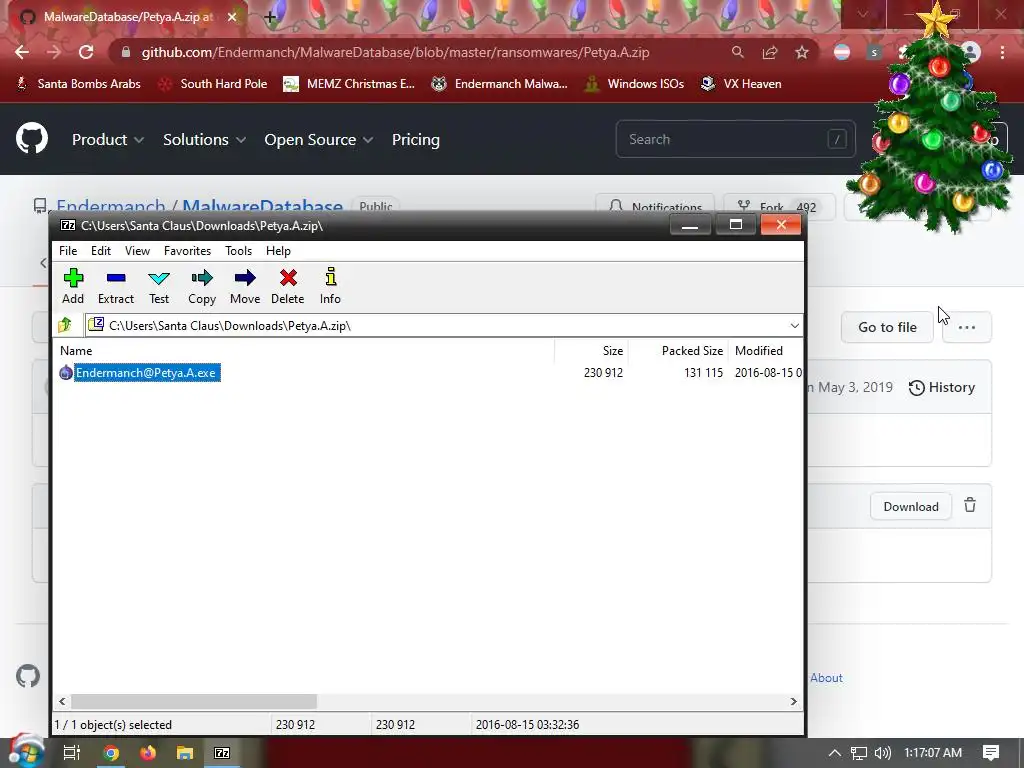Click the Download button on GitHub
This screenshot has width=1024, height=768.
tap(910, 507)
